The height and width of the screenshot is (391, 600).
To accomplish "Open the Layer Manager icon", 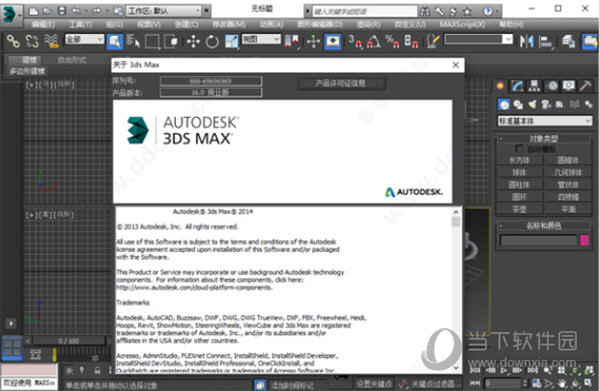I will tap(568, 41).
